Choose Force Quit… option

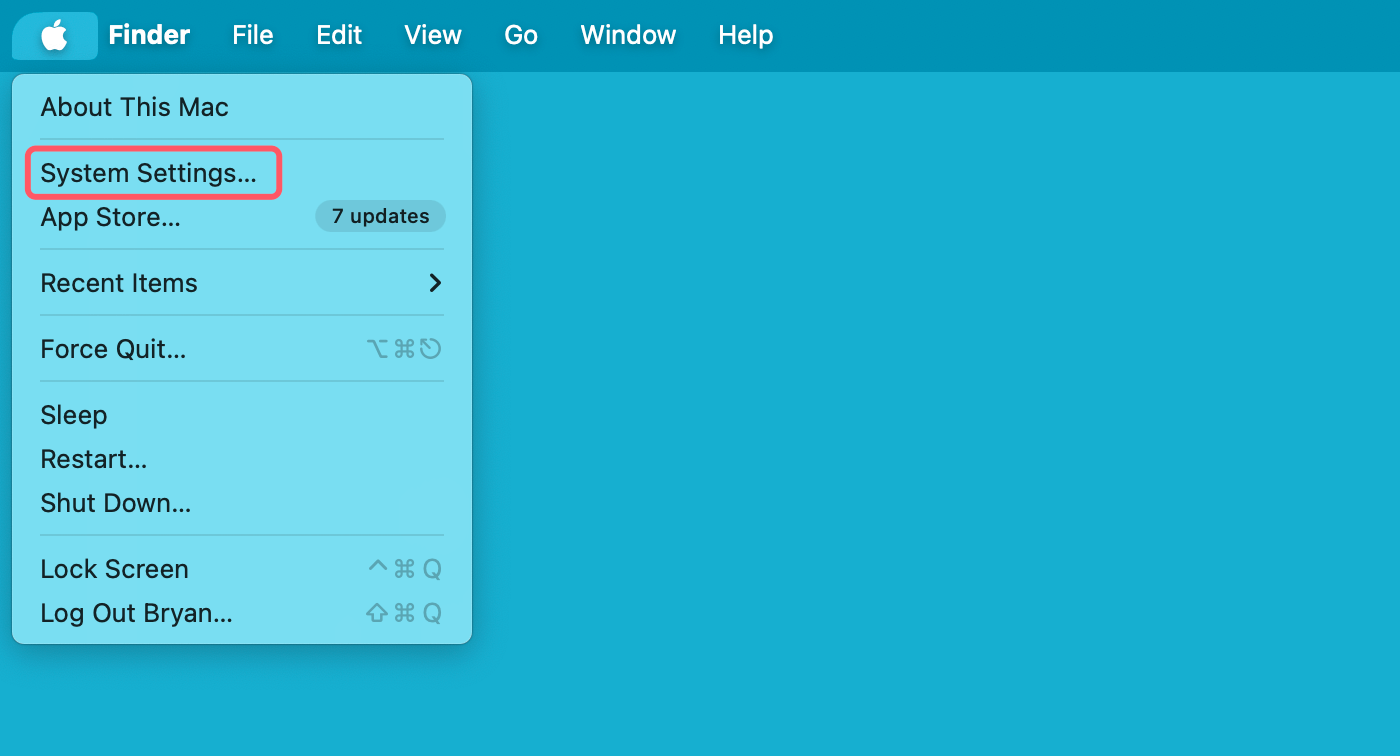pyautogui.click(x=113, y=349)
